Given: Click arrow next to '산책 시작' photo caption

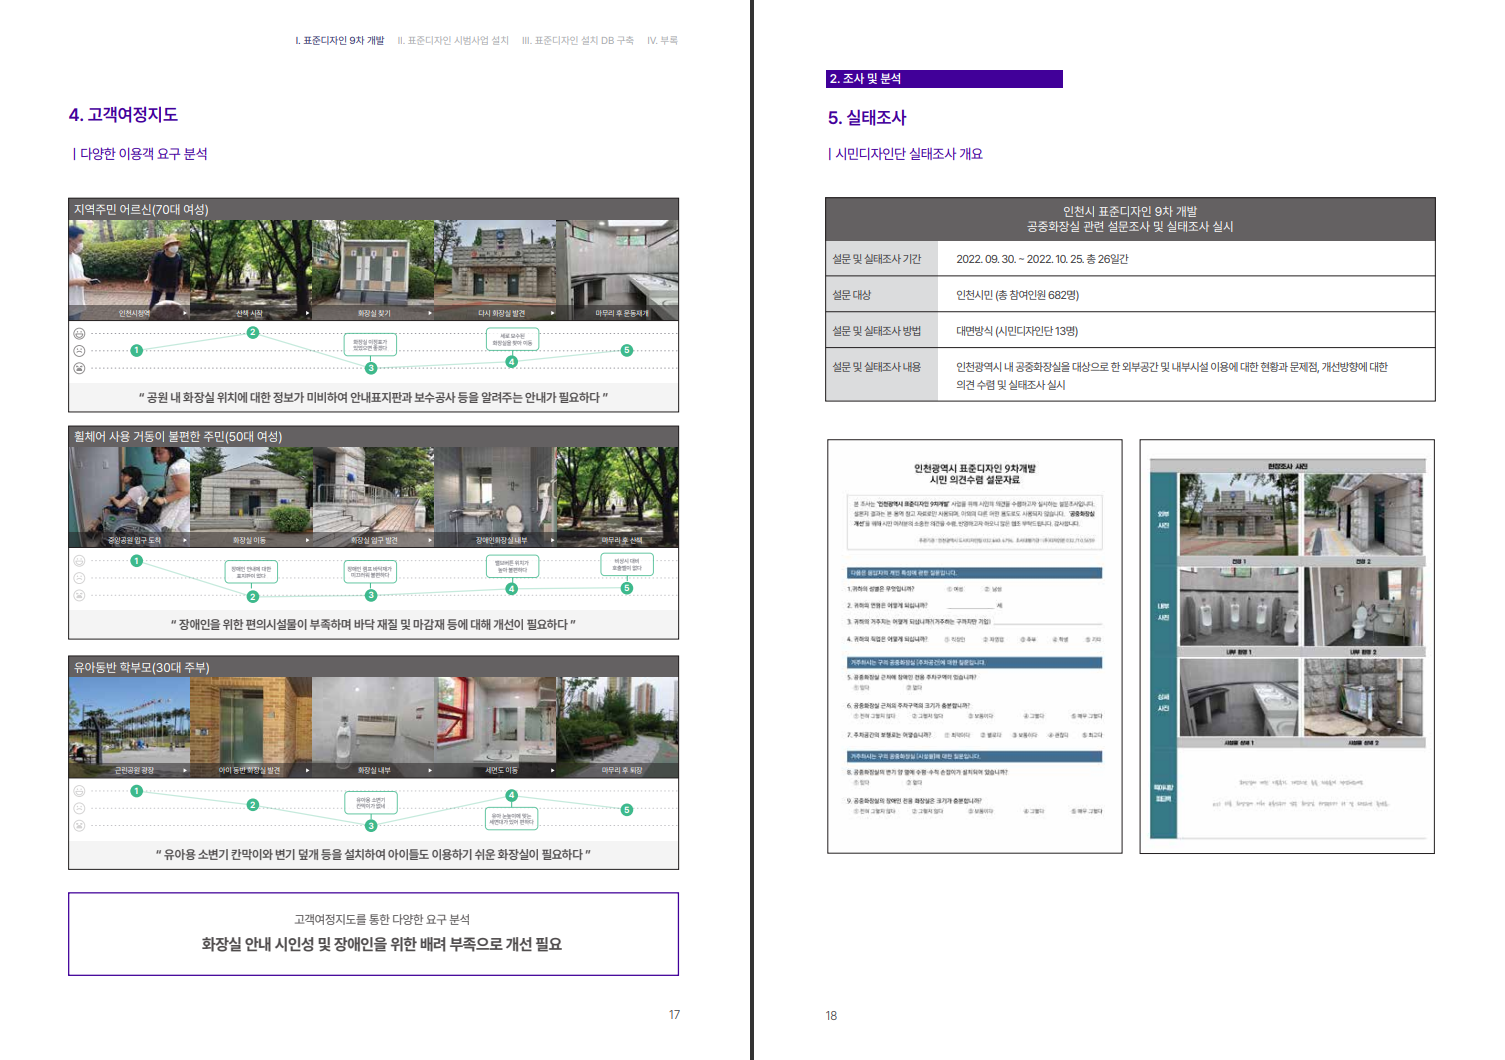Looking at the screenshot, I should (x=307, y=313).
